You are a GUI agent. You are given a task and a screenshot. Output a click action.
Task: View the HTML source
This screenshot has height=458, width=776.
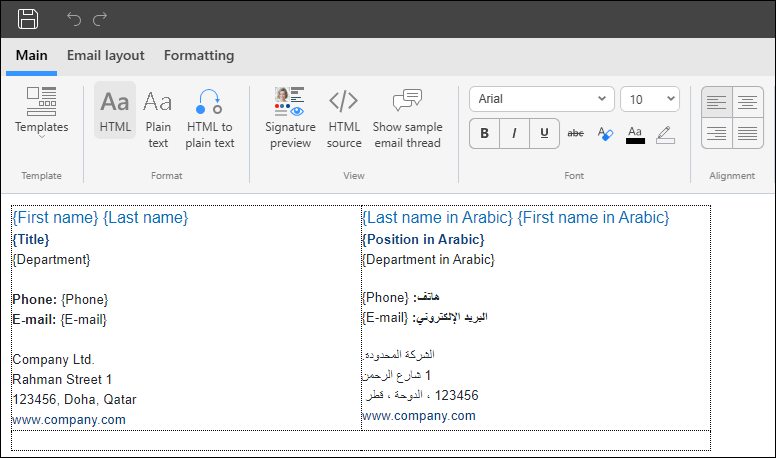click(344, 118)
